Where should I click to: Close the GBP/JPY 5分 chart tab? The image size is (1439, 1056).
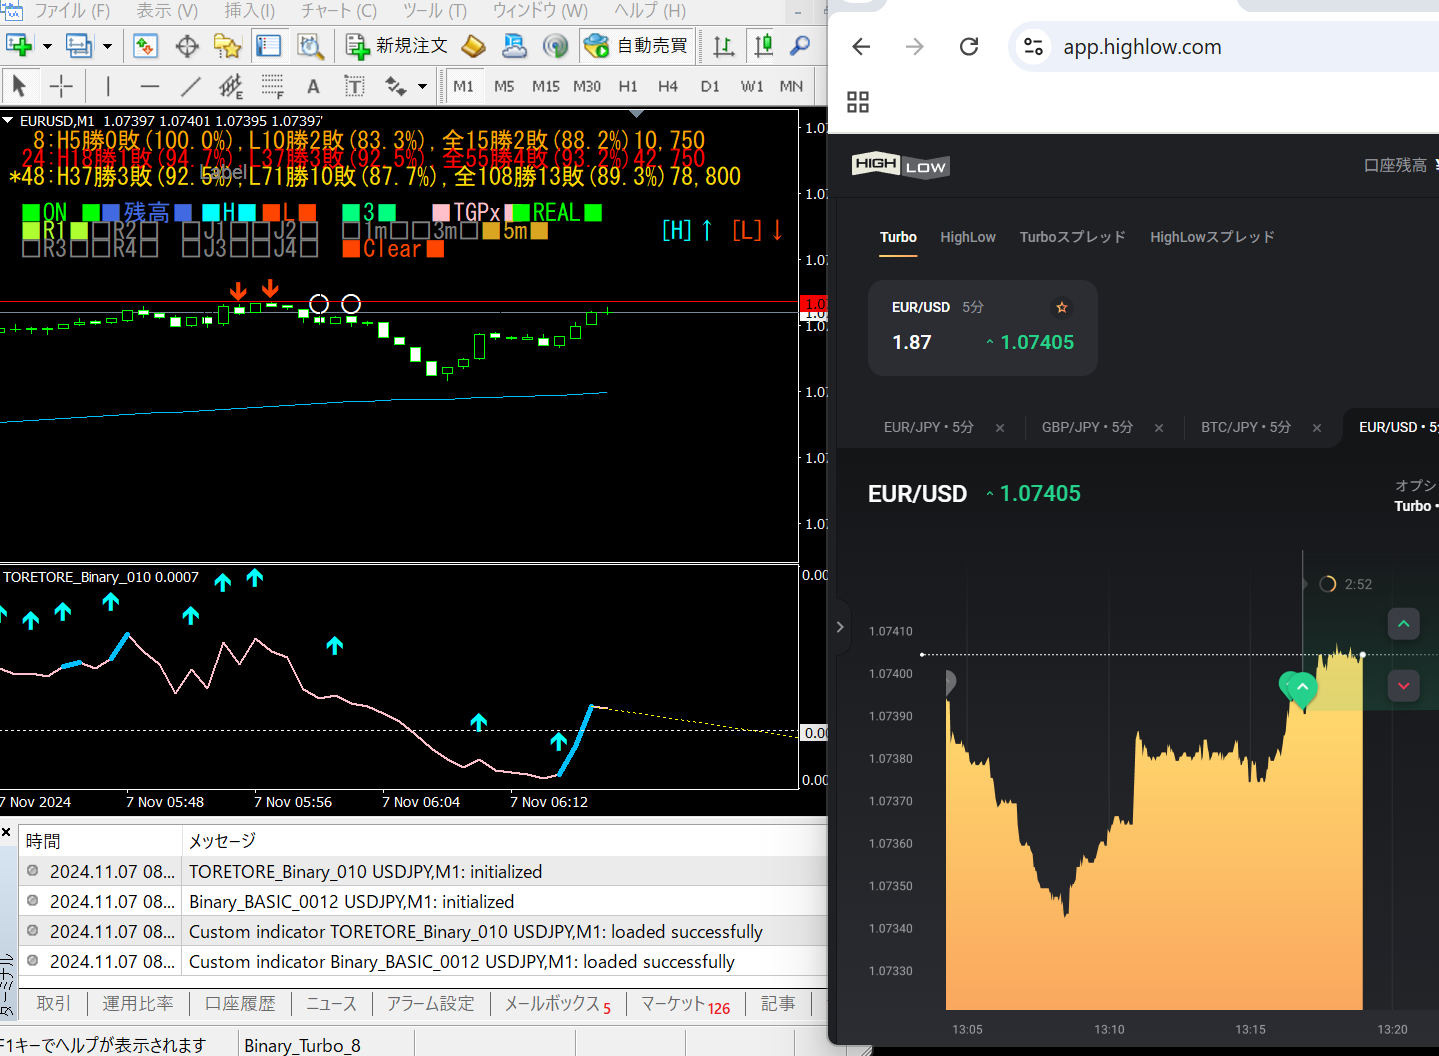tap(1159, 428)
